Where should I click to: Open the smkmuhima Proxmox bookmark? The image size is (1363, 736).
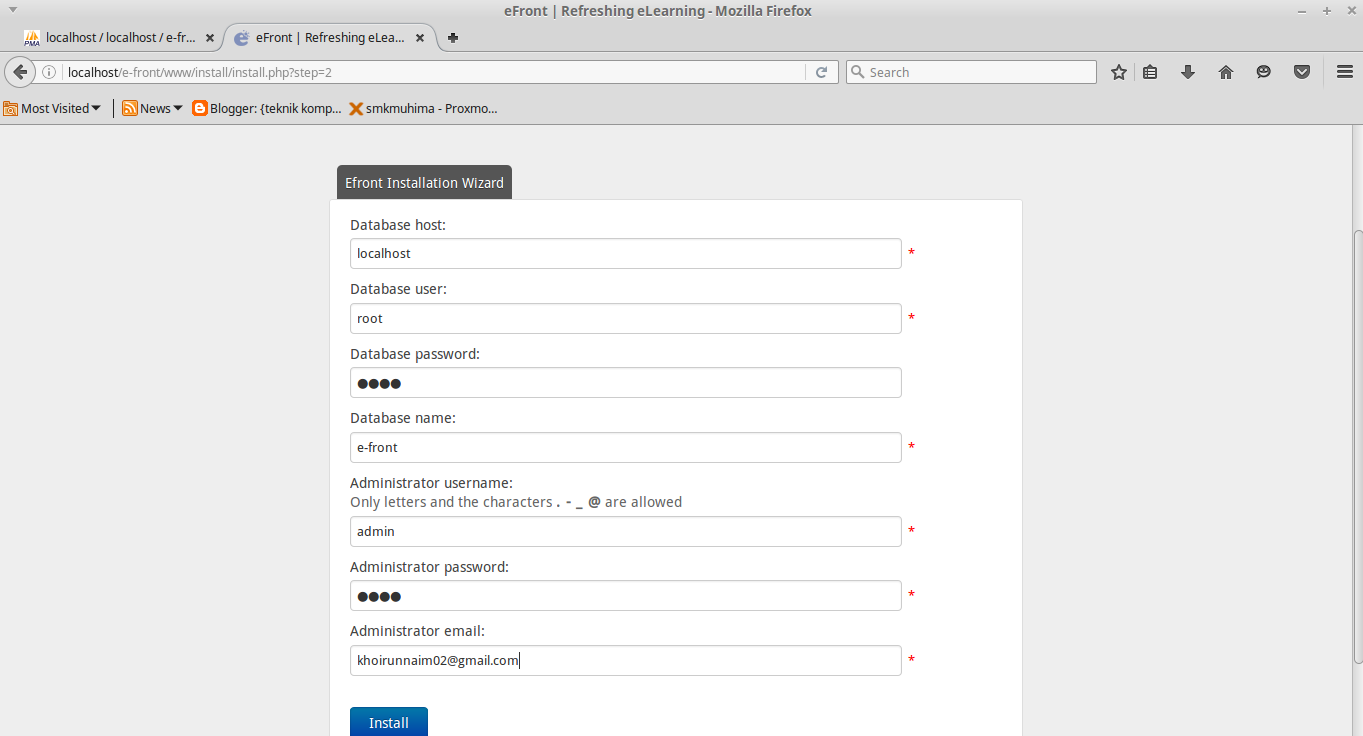(423, 108)
